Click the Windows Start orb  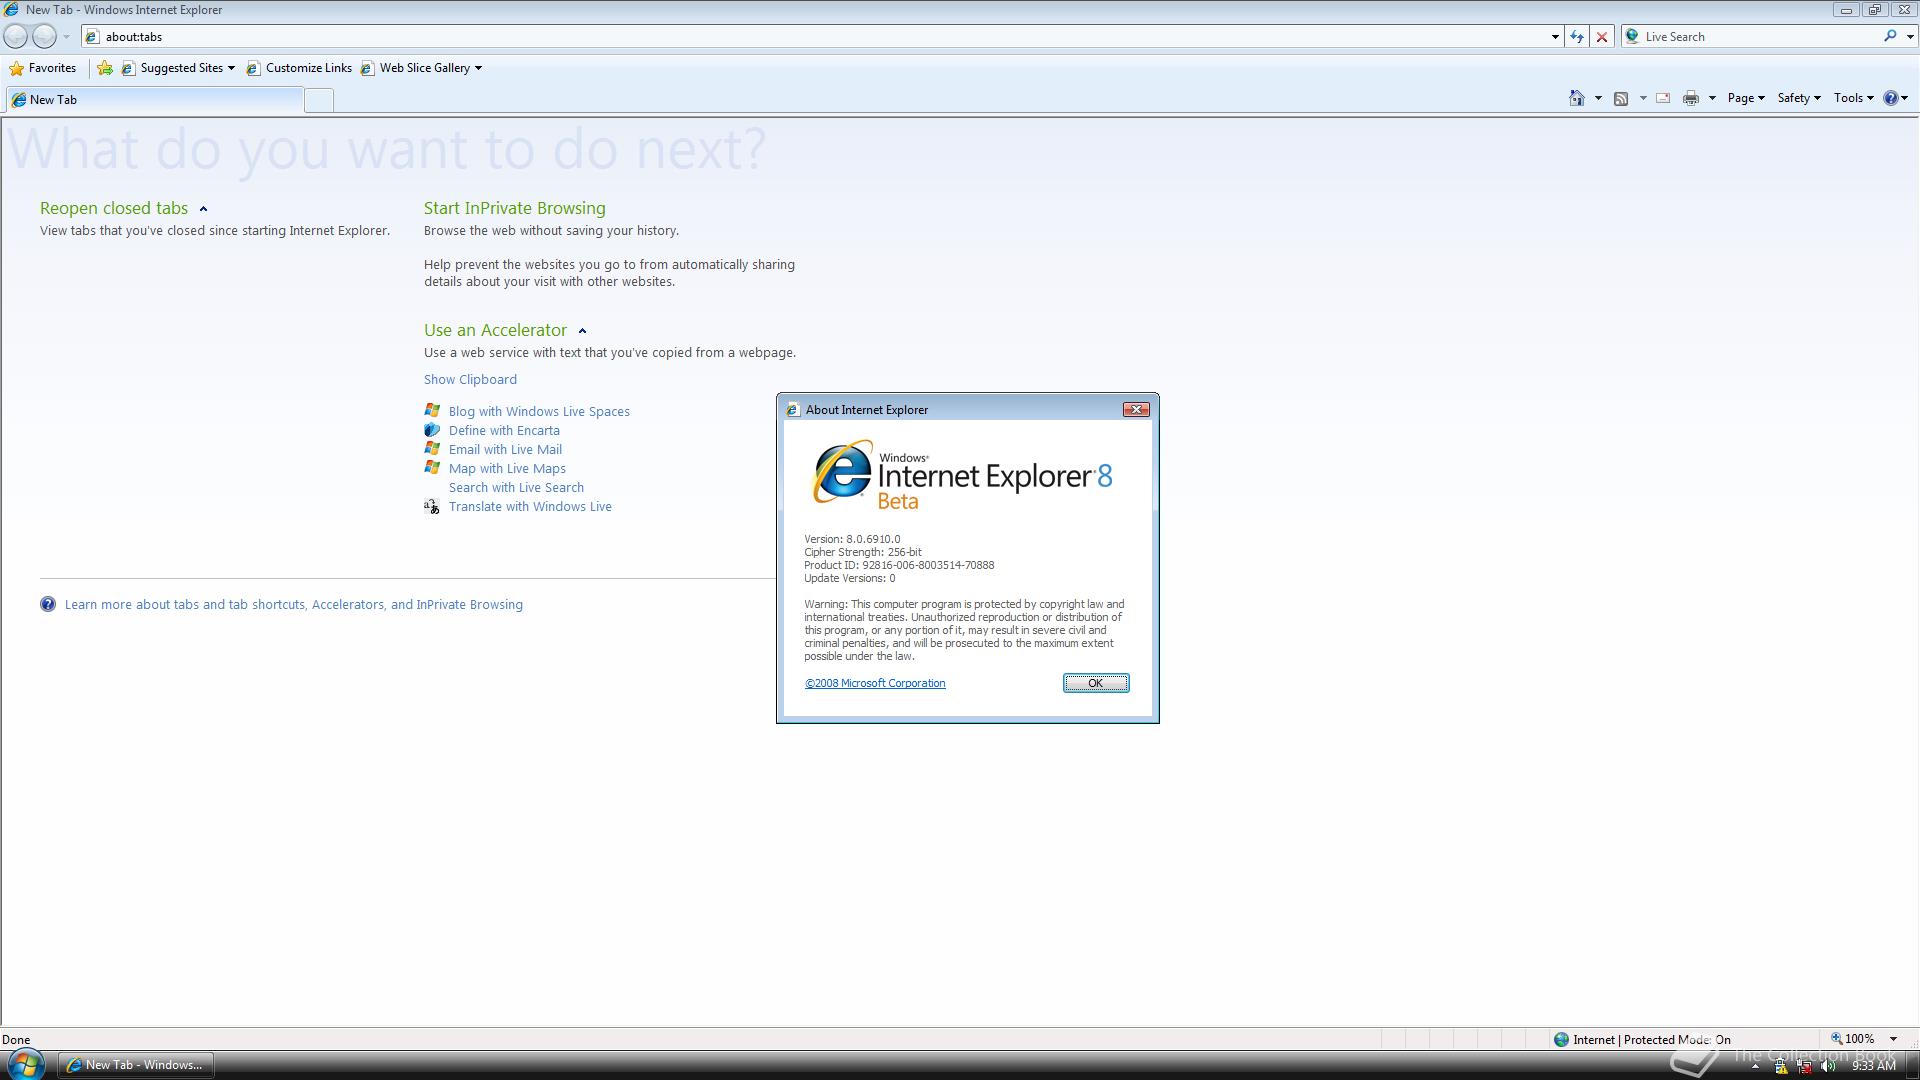pyautogui.click(x=26, y=1064)
